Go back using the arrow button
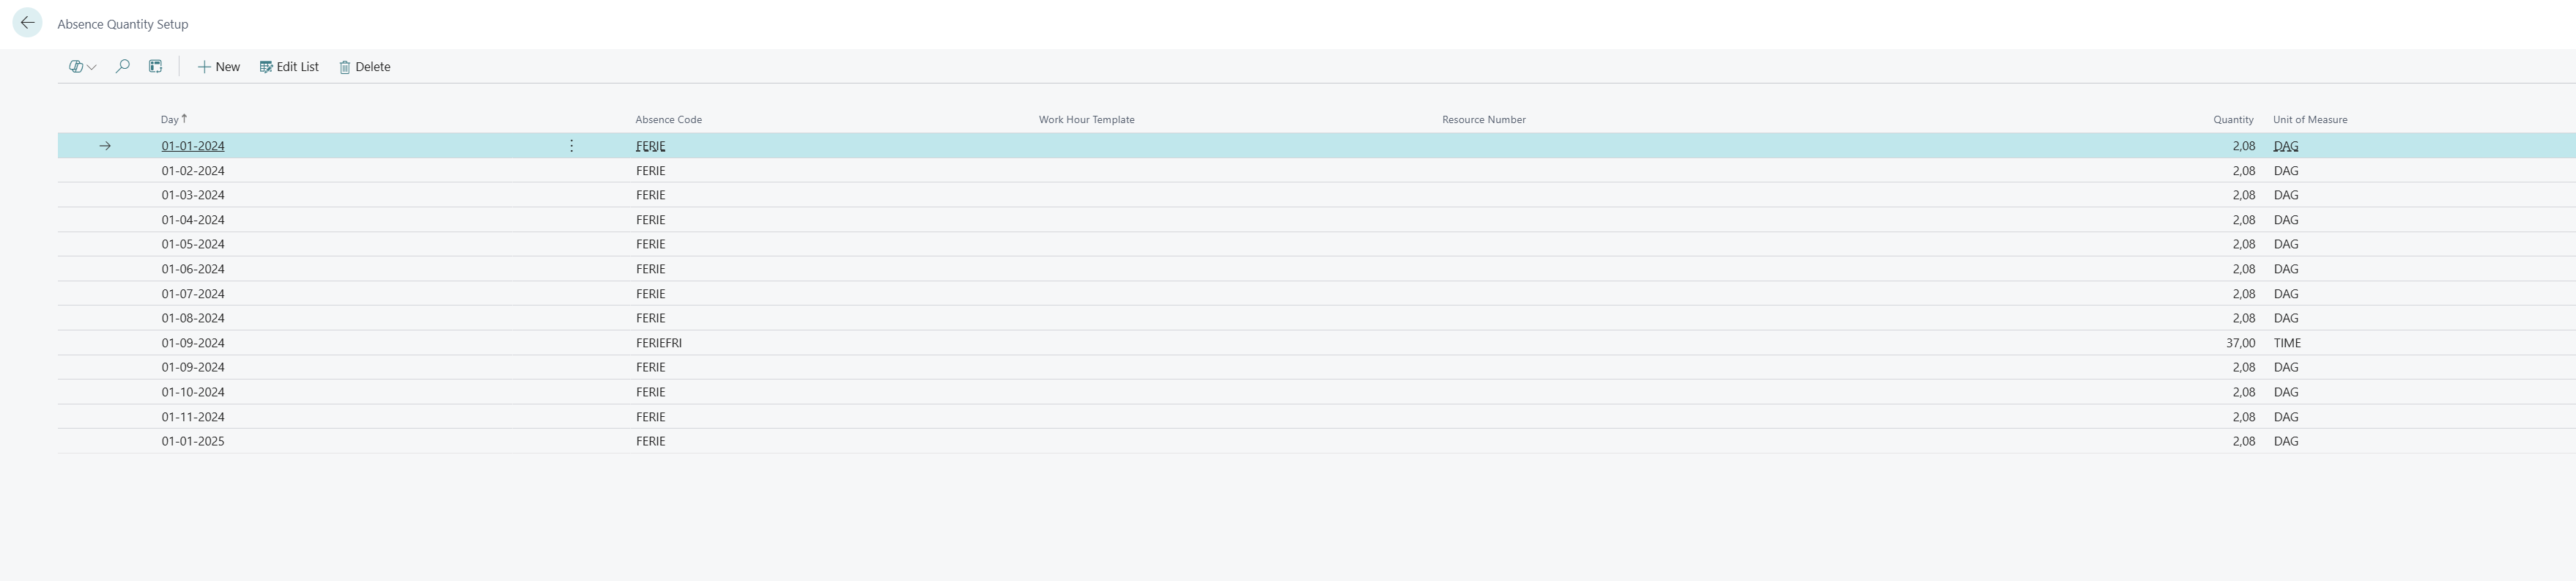 27,22
